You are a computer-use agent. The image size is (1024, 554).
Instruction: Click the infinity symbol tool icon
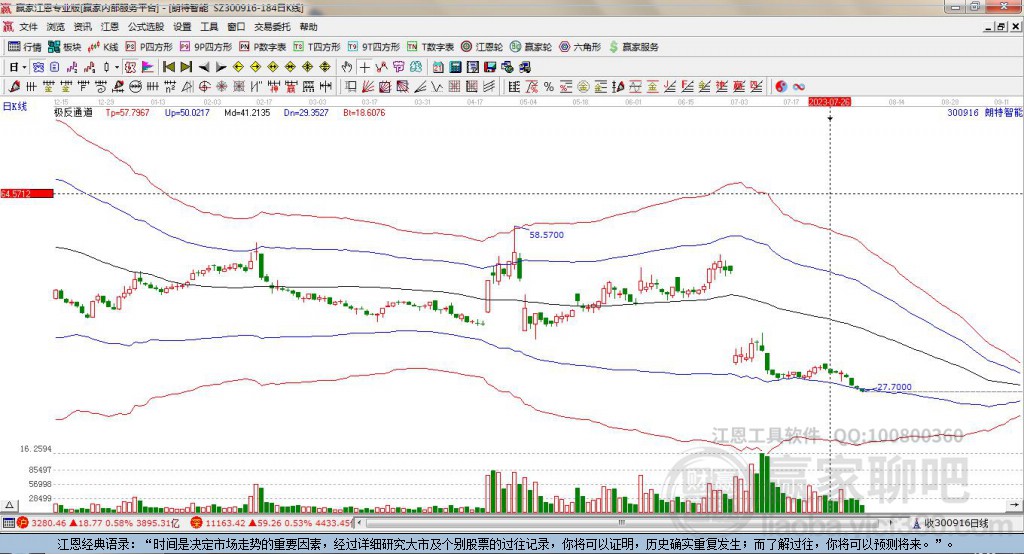pos(799,86)
